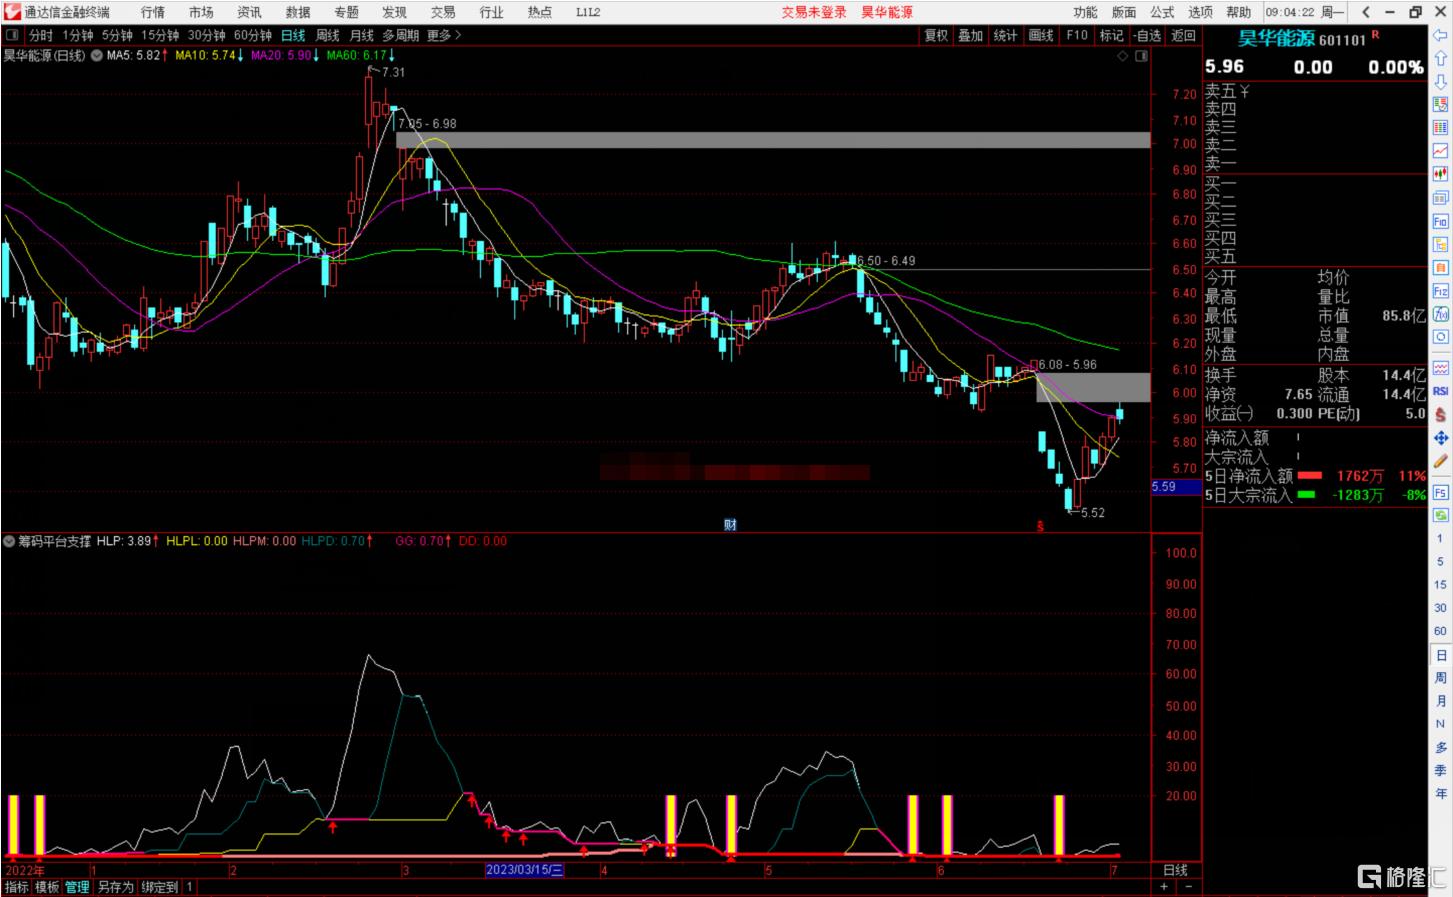Click the diamond icon above price axis
This screenshot has height=897, width=1453.
1123,56
